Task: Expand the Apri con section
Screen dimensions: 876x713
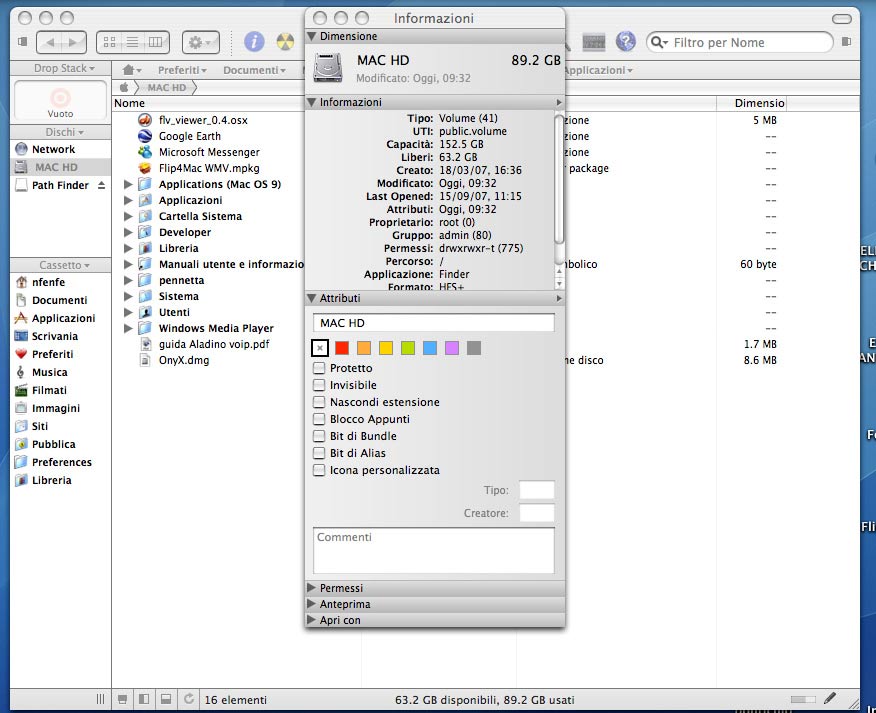Action: pyautogui.click(x=312, y=620)
